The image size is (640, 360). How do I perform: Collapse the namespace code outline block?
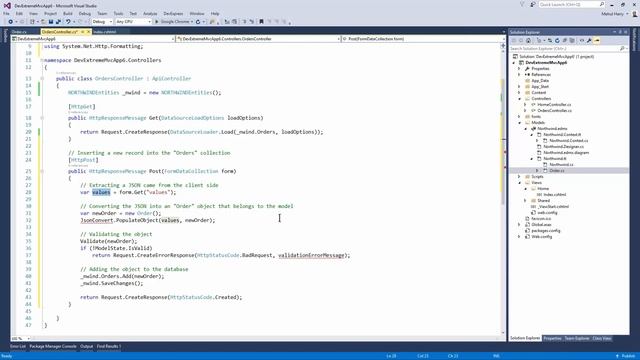tap(42, 60)
